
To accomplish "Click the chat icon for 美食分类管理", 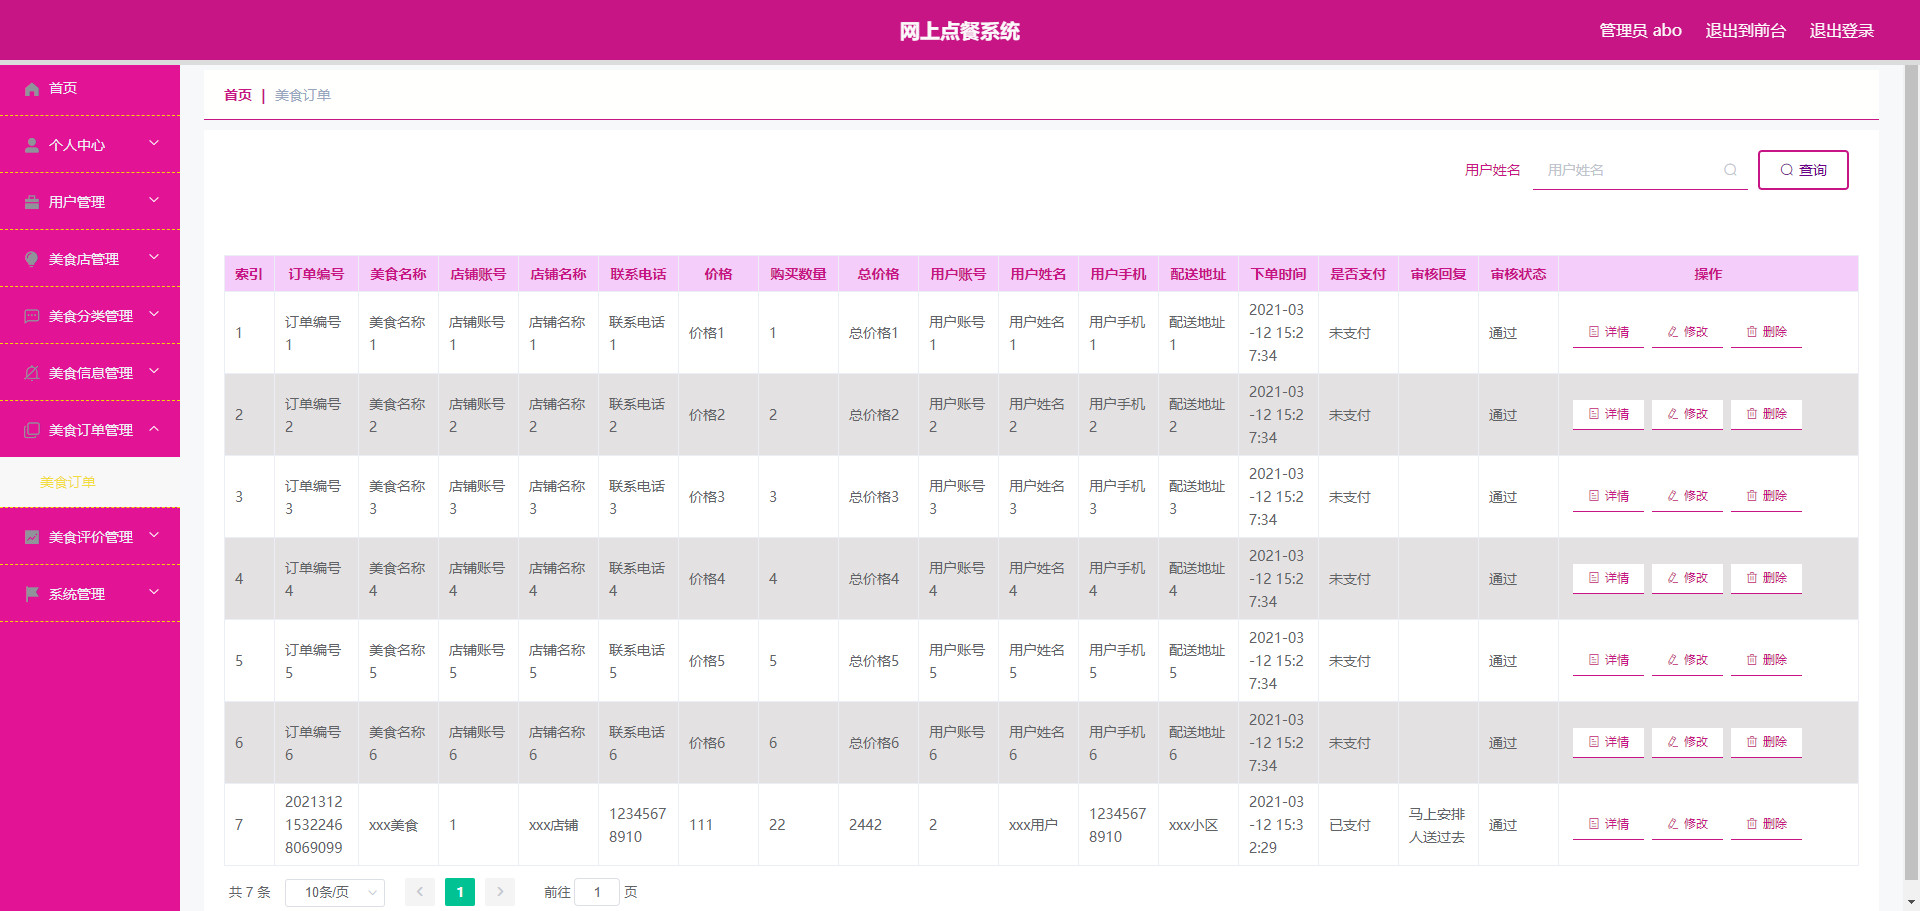I will point(32,317).
